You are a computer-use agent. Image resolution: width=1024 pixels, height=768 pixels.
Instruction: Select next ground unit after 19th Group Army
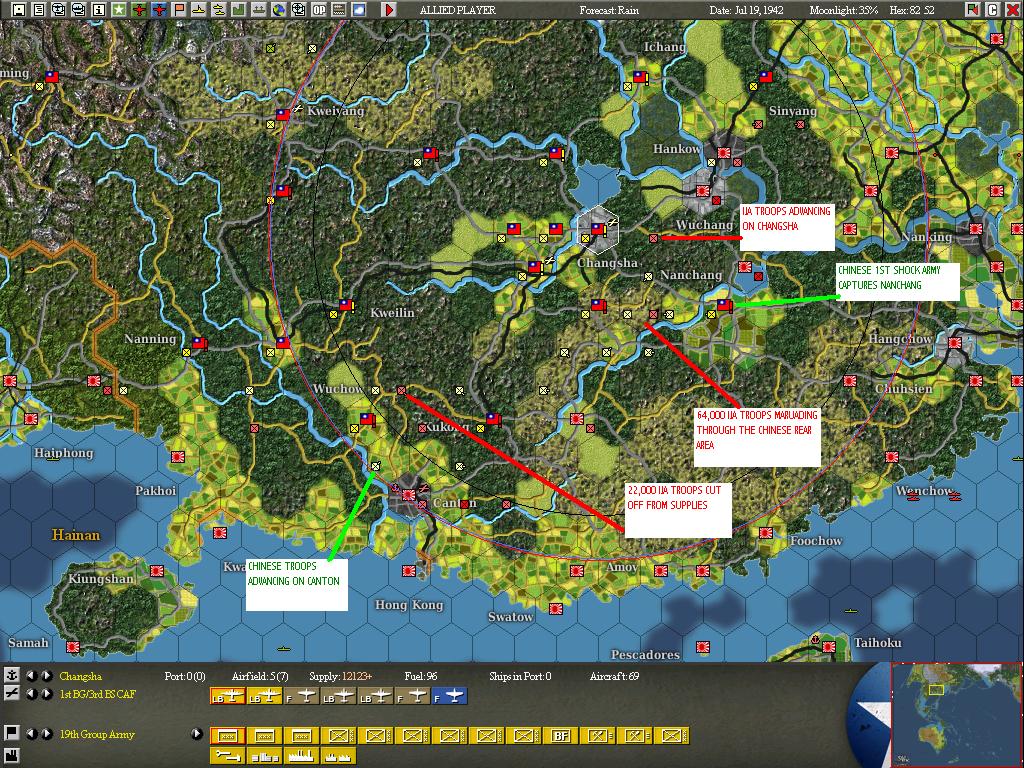47,734
